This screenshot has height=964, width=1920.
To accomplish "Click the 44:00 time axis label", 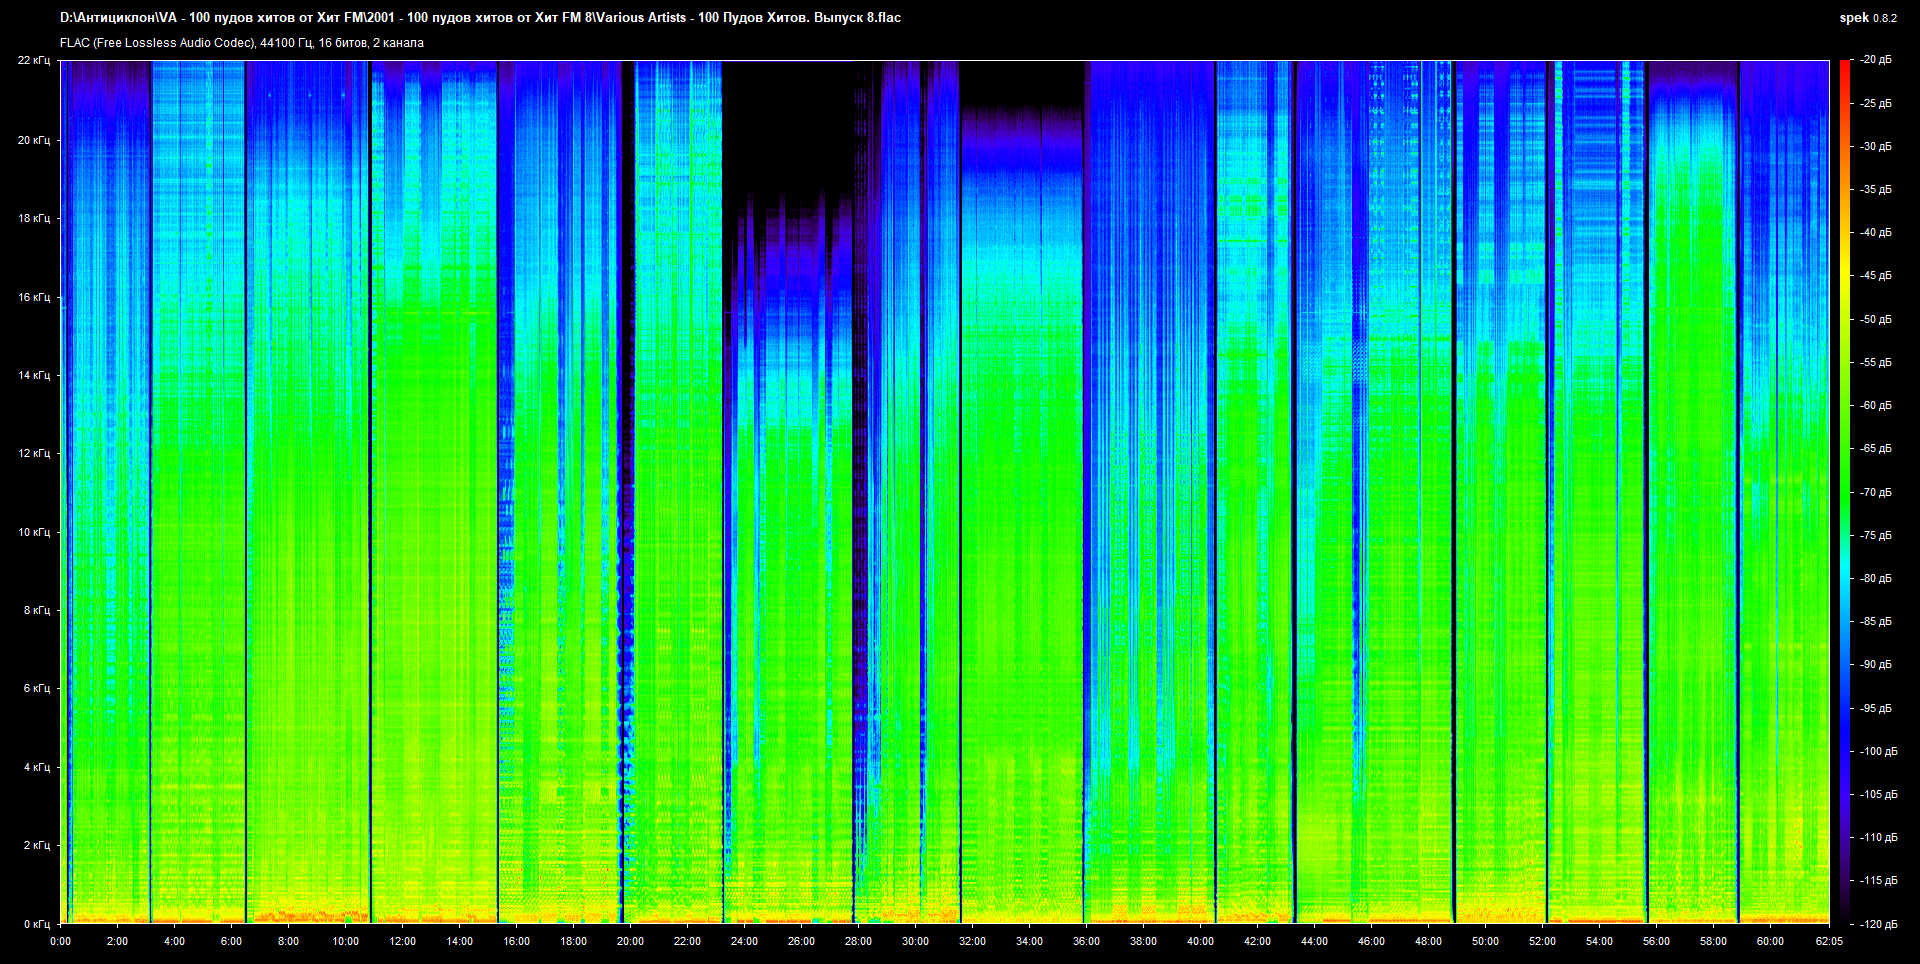I will point(1314,941).
